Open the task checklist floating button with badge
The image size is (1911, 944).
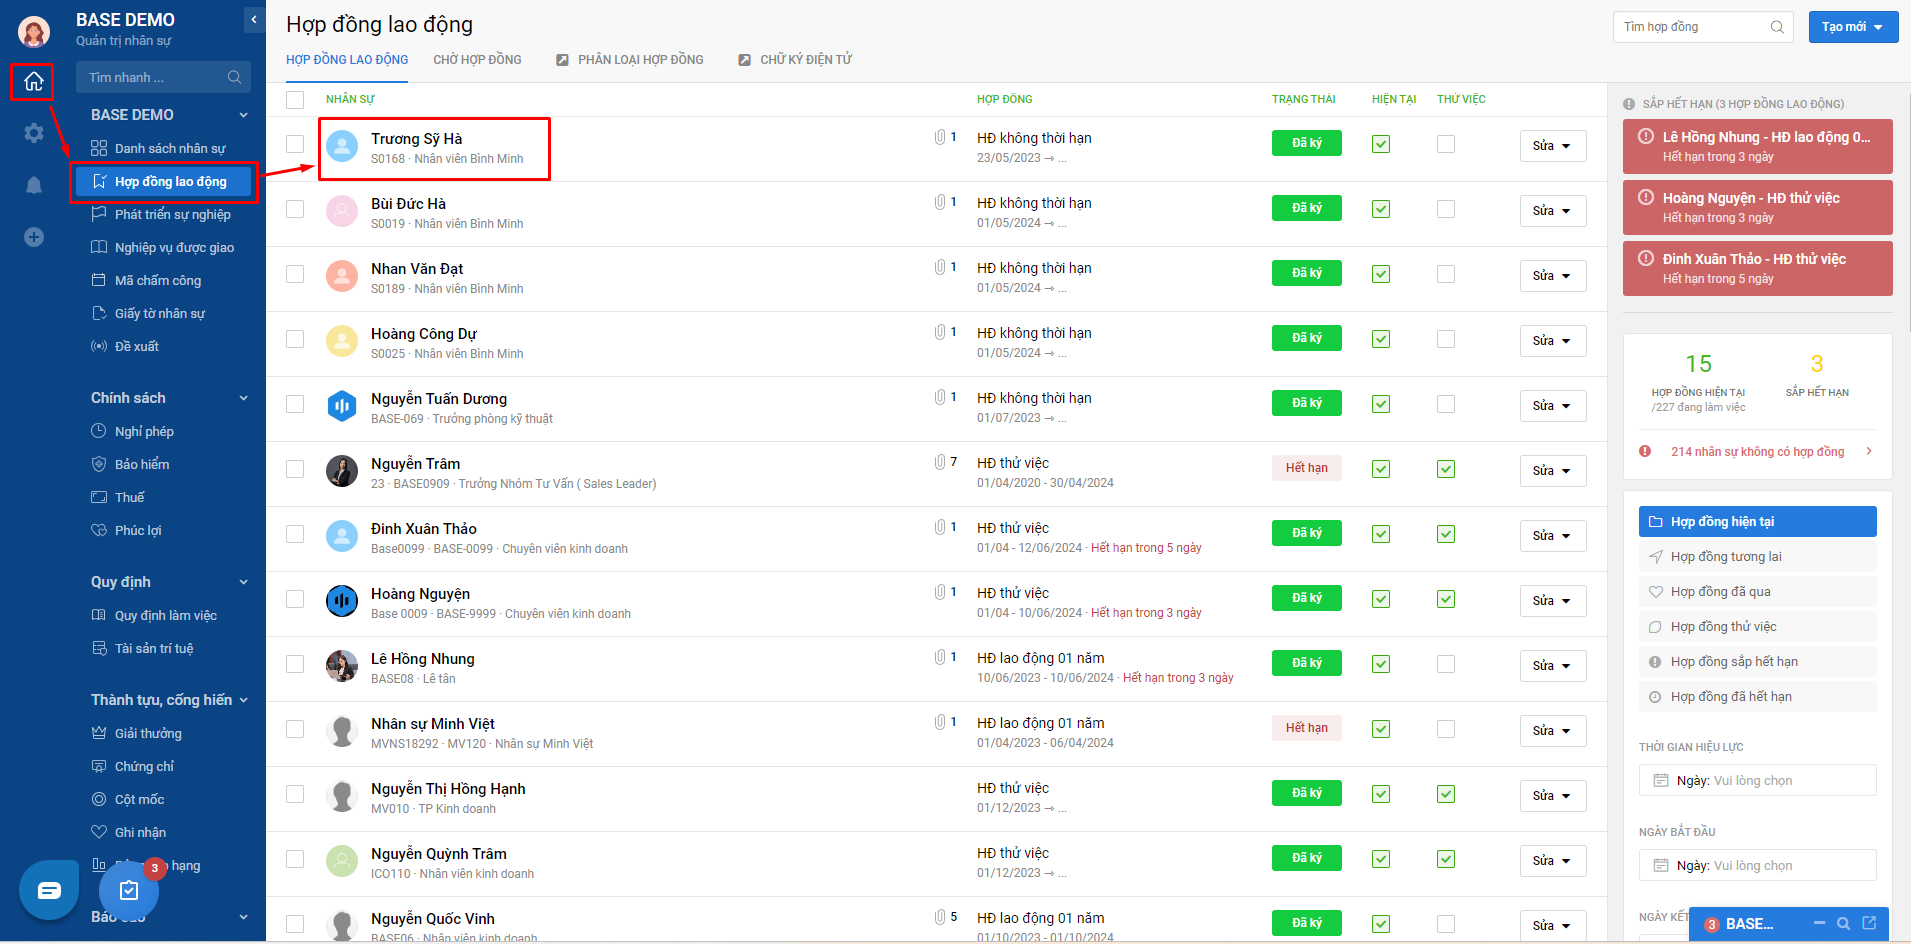click(x=129, y=890)
